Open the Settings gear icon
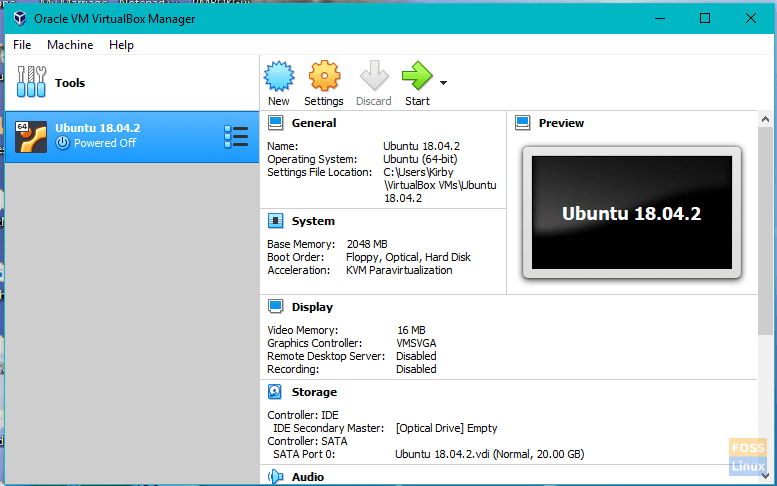The width and height of the screenshot is (777, 486). point(324,76)
